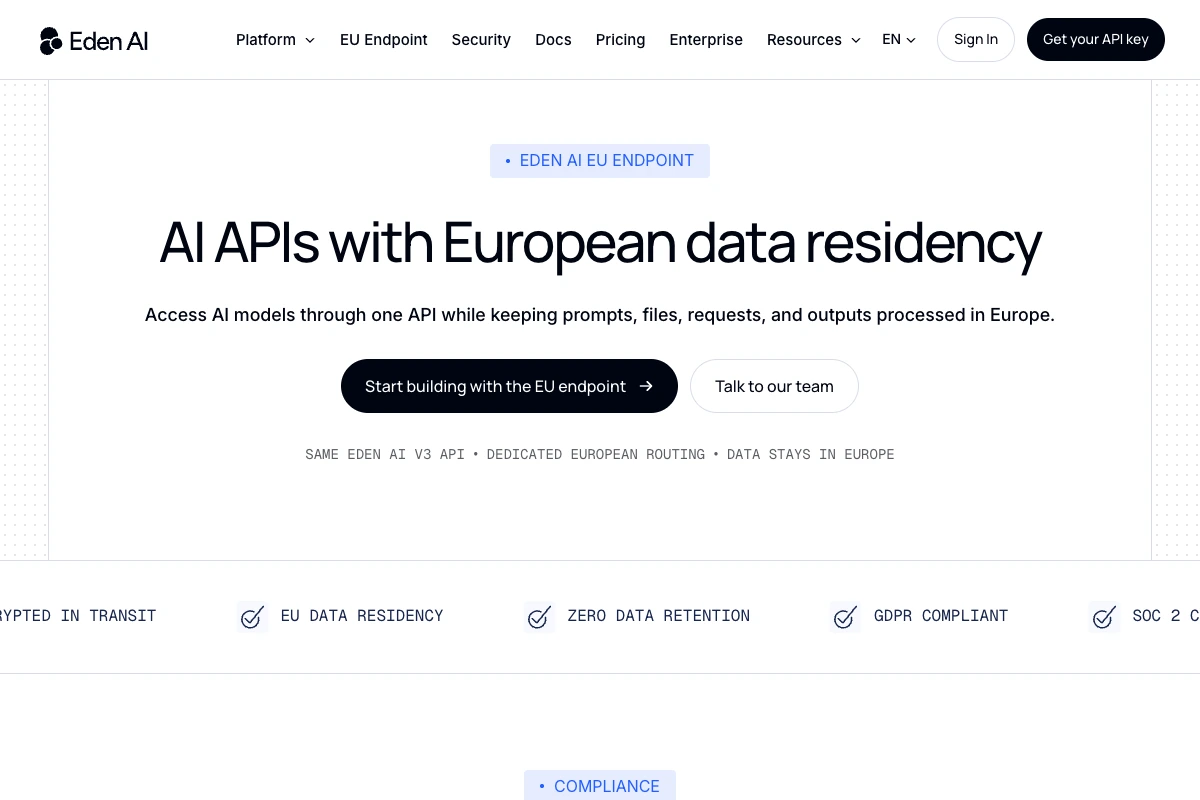Go to the Security page
The width and height of the screenshot is (1200, 800).
(x=481, y=40)
